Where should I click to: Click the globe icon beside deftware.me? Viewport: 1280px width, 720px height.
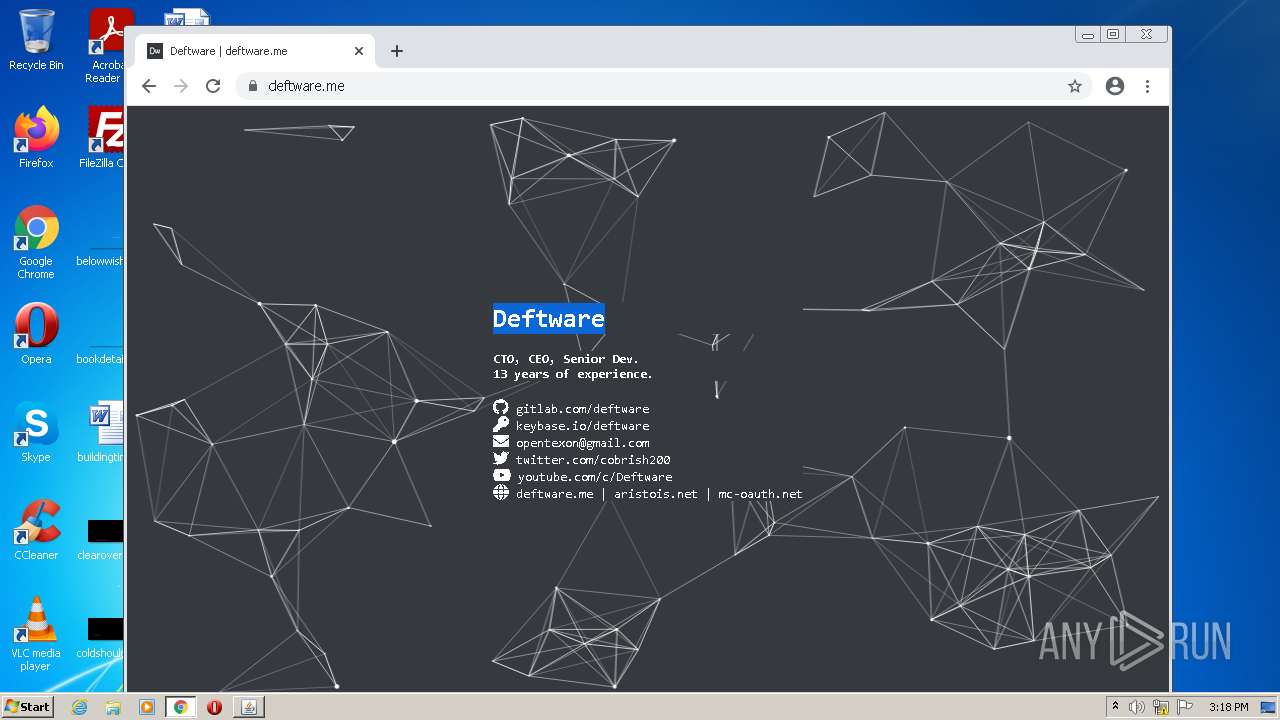(x=501, y=492)
